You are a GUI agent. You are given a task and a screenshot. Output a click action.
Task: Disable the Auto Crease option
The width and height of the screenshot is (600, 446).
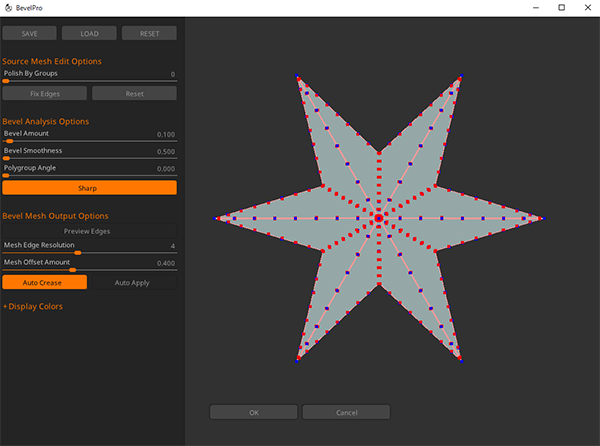pyautogui.click(x=44, y=283)
